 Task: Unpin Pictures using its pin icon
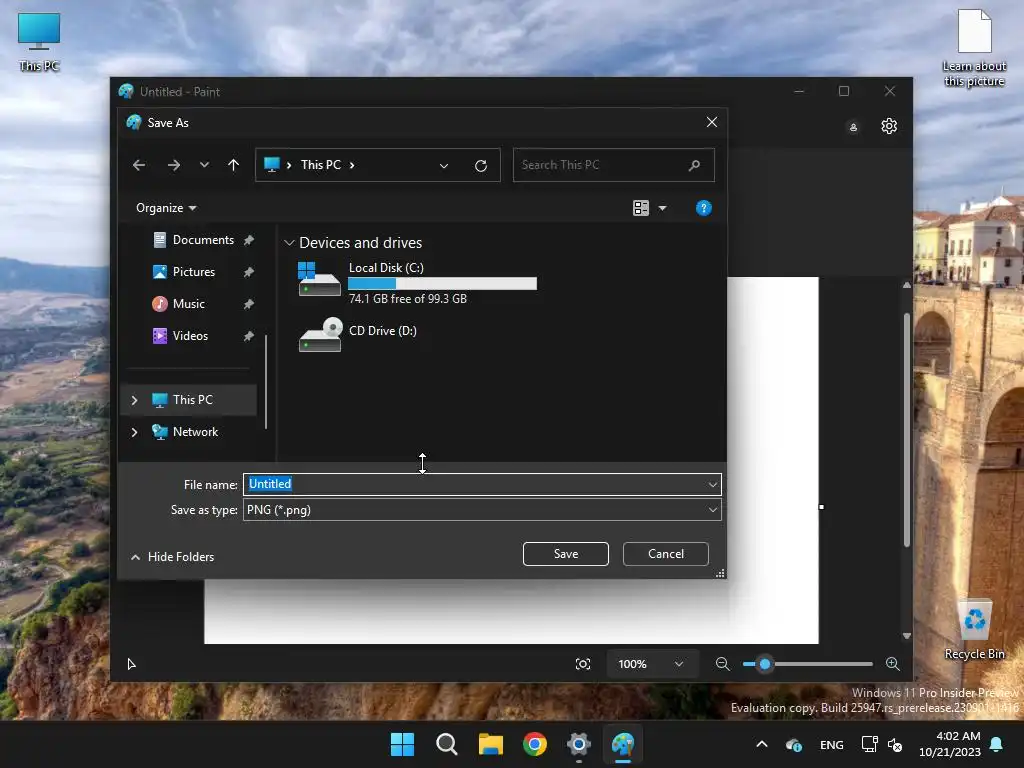click(x=249, y=272)
